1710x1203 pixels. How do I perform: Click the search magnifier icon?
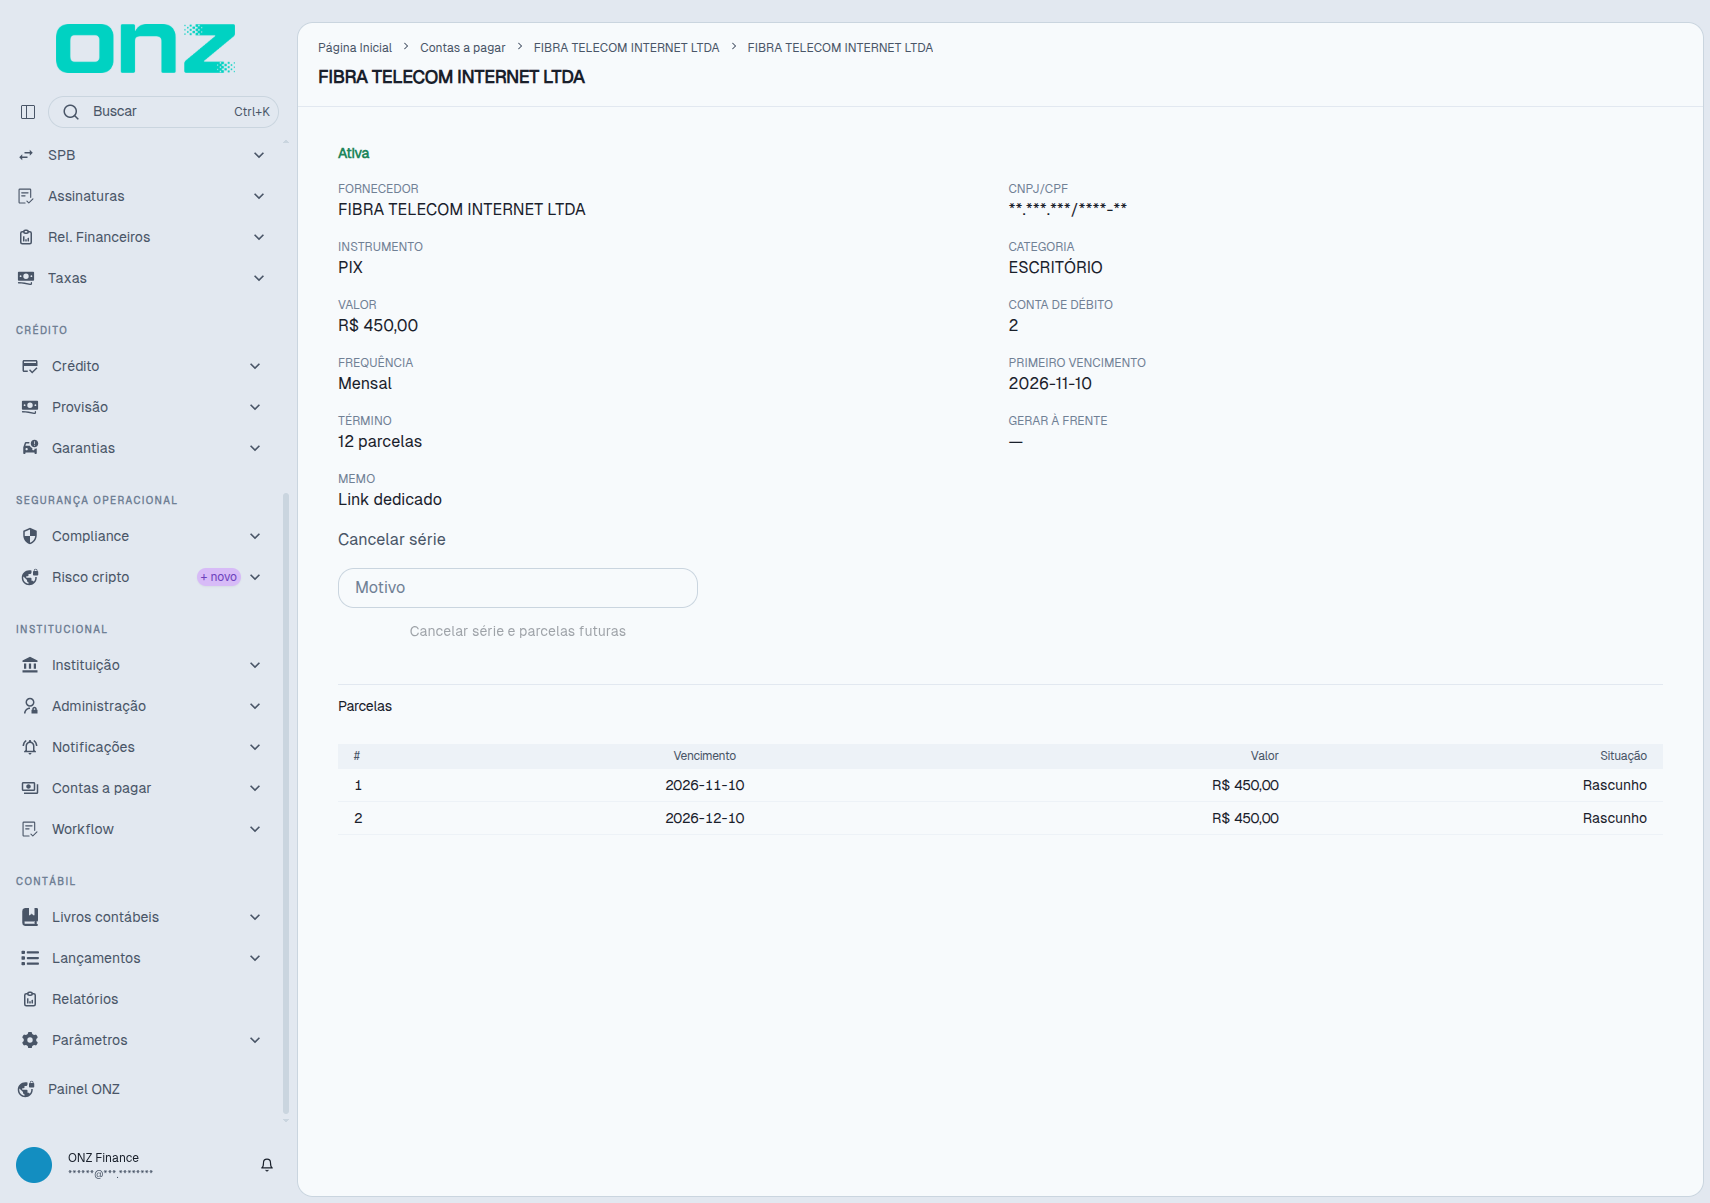pos(71,112)
